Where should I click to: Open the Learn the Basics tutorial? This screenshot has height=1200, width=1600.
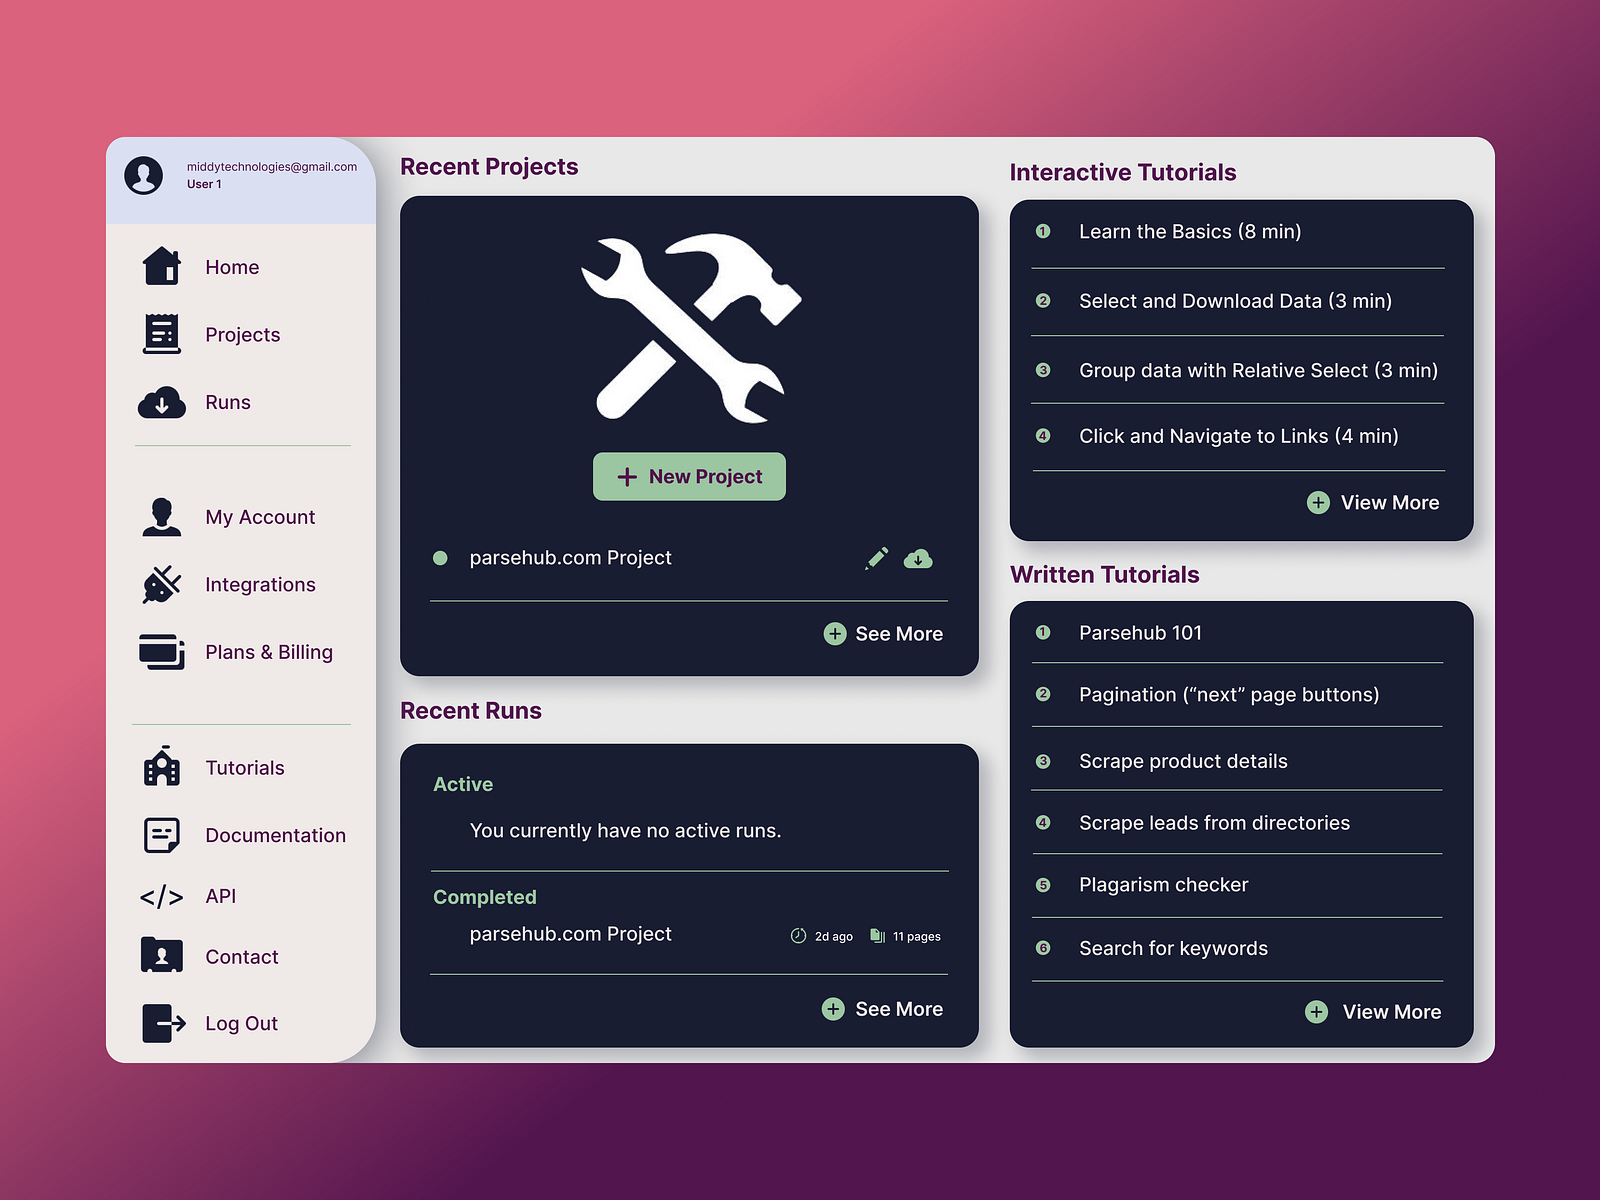[x=1189, y=231]
